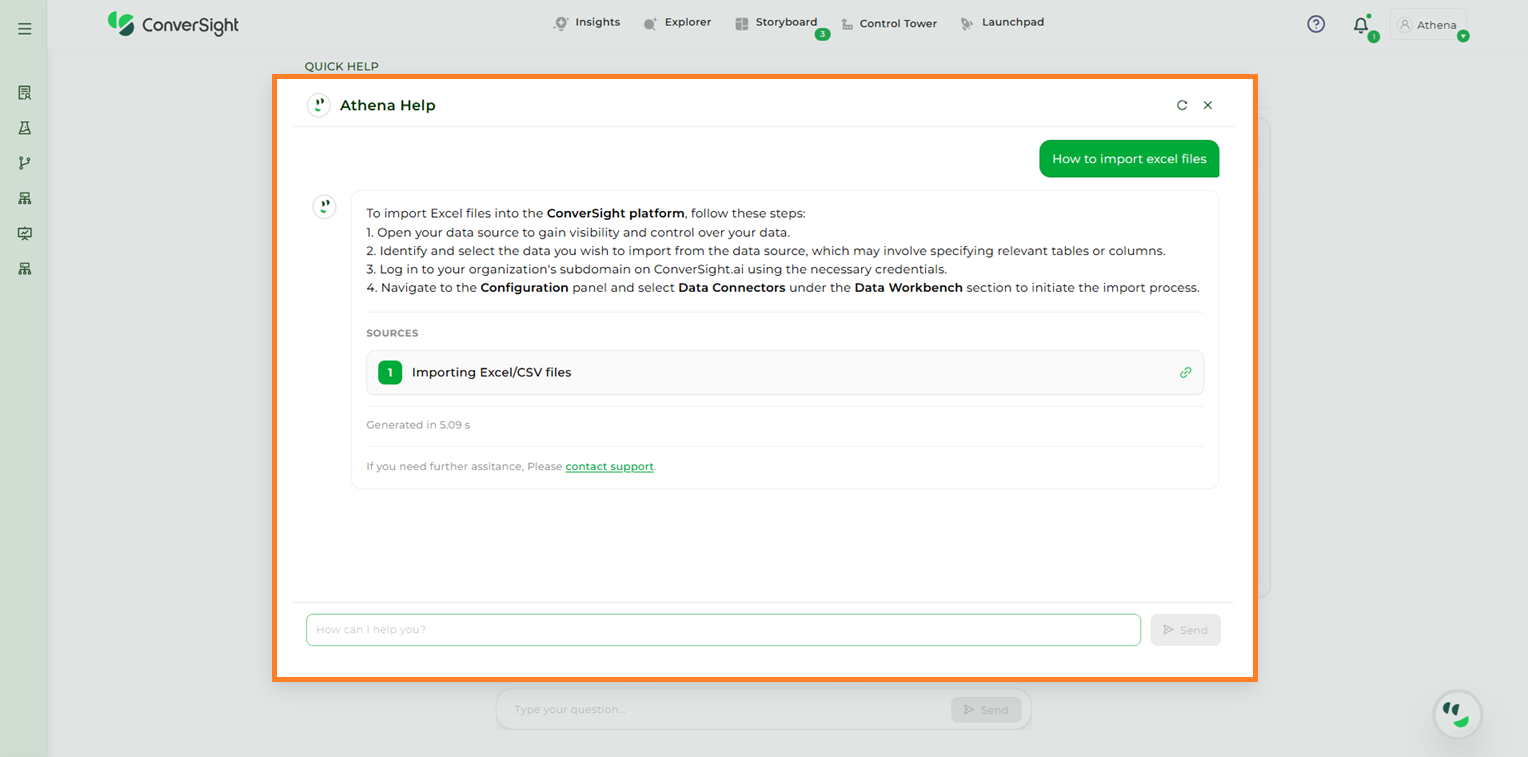Screen dimensions: 1528x757
Task: Close the Athena Help dialog
Action: click(1208, 105)
